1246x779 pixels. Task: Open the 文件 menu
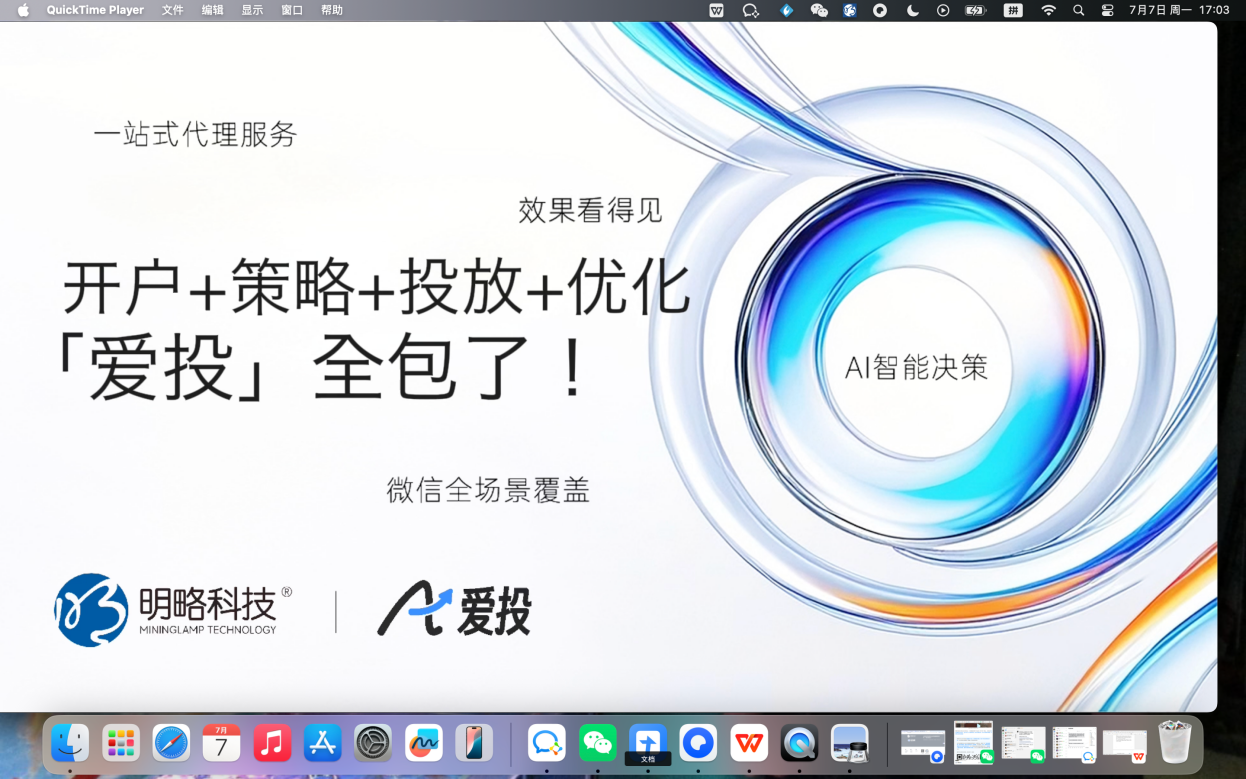(173, 10)
